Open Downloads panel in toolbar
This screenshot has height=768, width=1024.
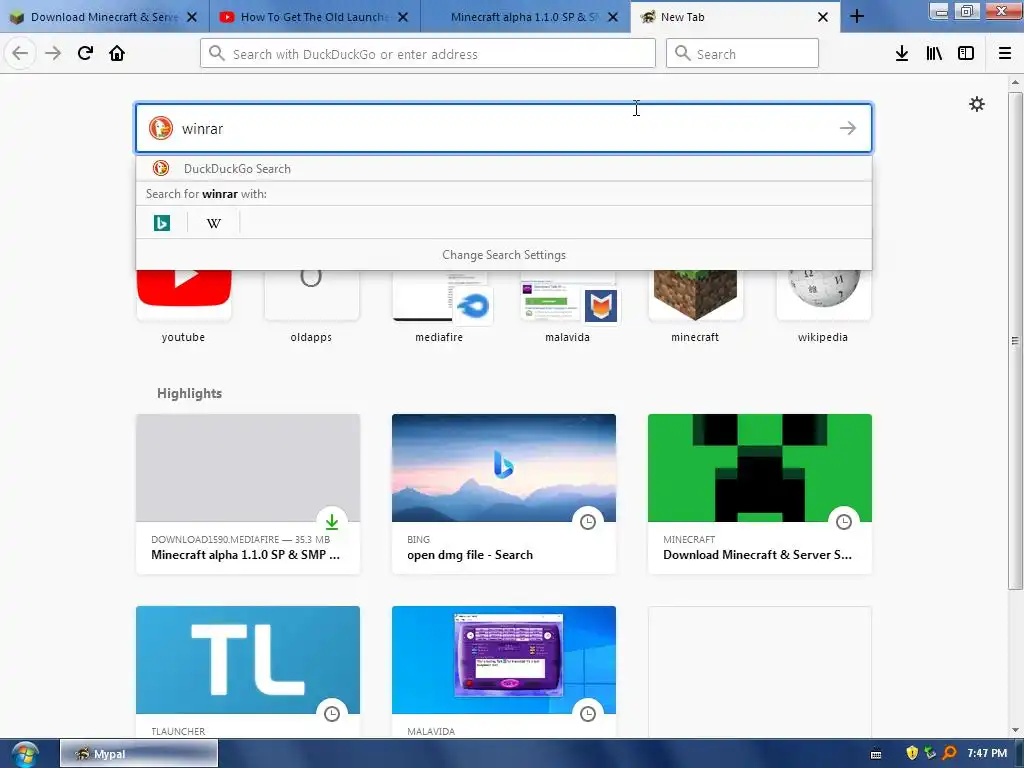coord(902,54)
